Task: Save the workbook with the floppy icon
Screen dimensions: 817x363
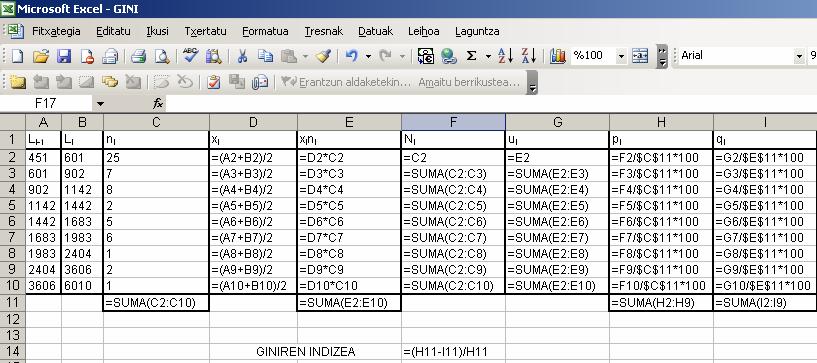Action: (x=64, y=56)
